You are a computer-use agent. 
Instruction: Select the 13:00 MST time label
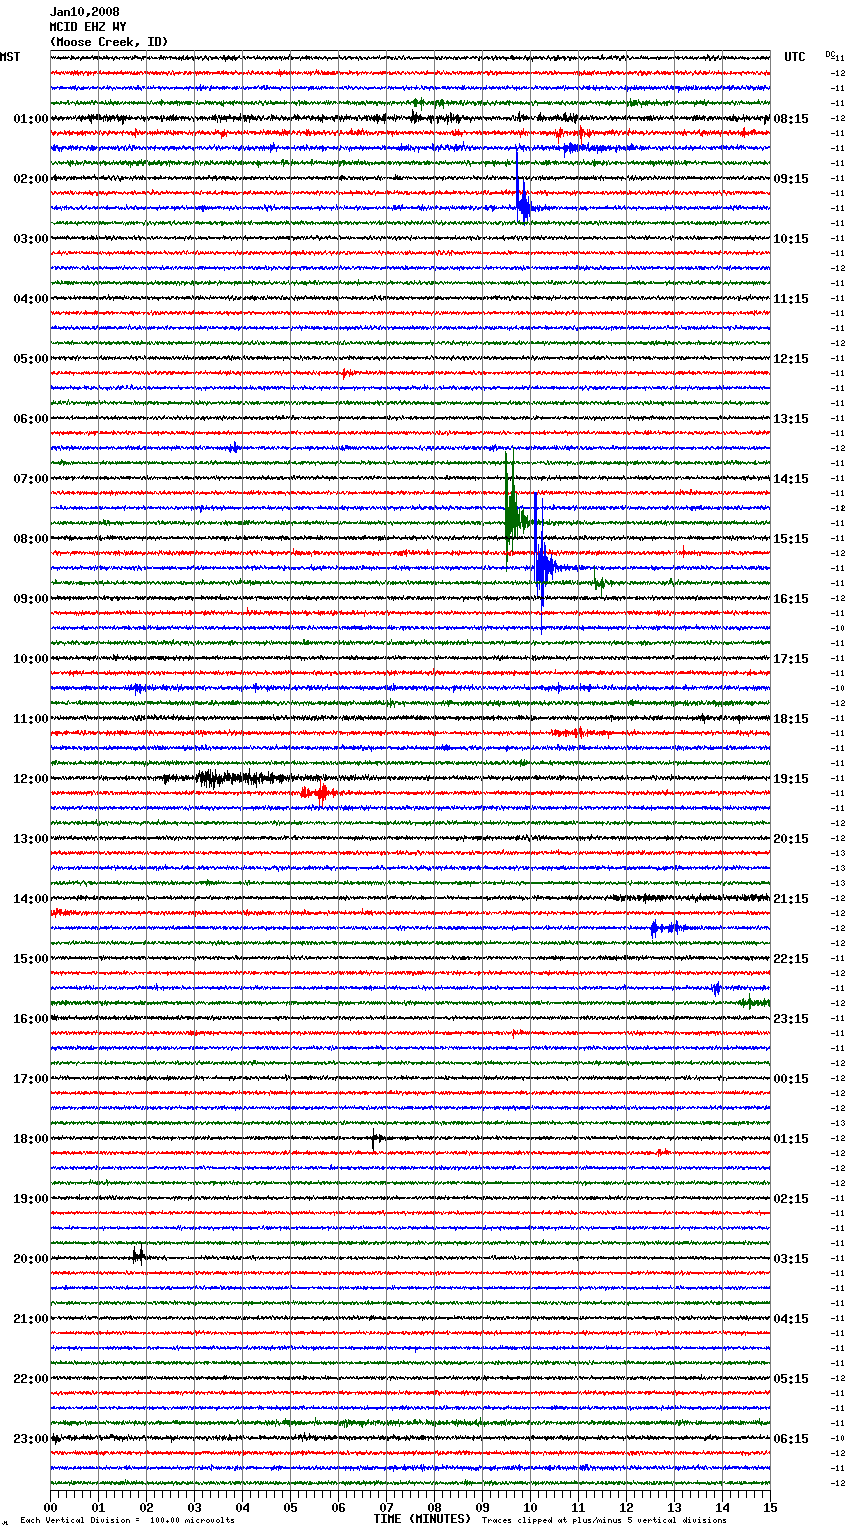point(30,839)
